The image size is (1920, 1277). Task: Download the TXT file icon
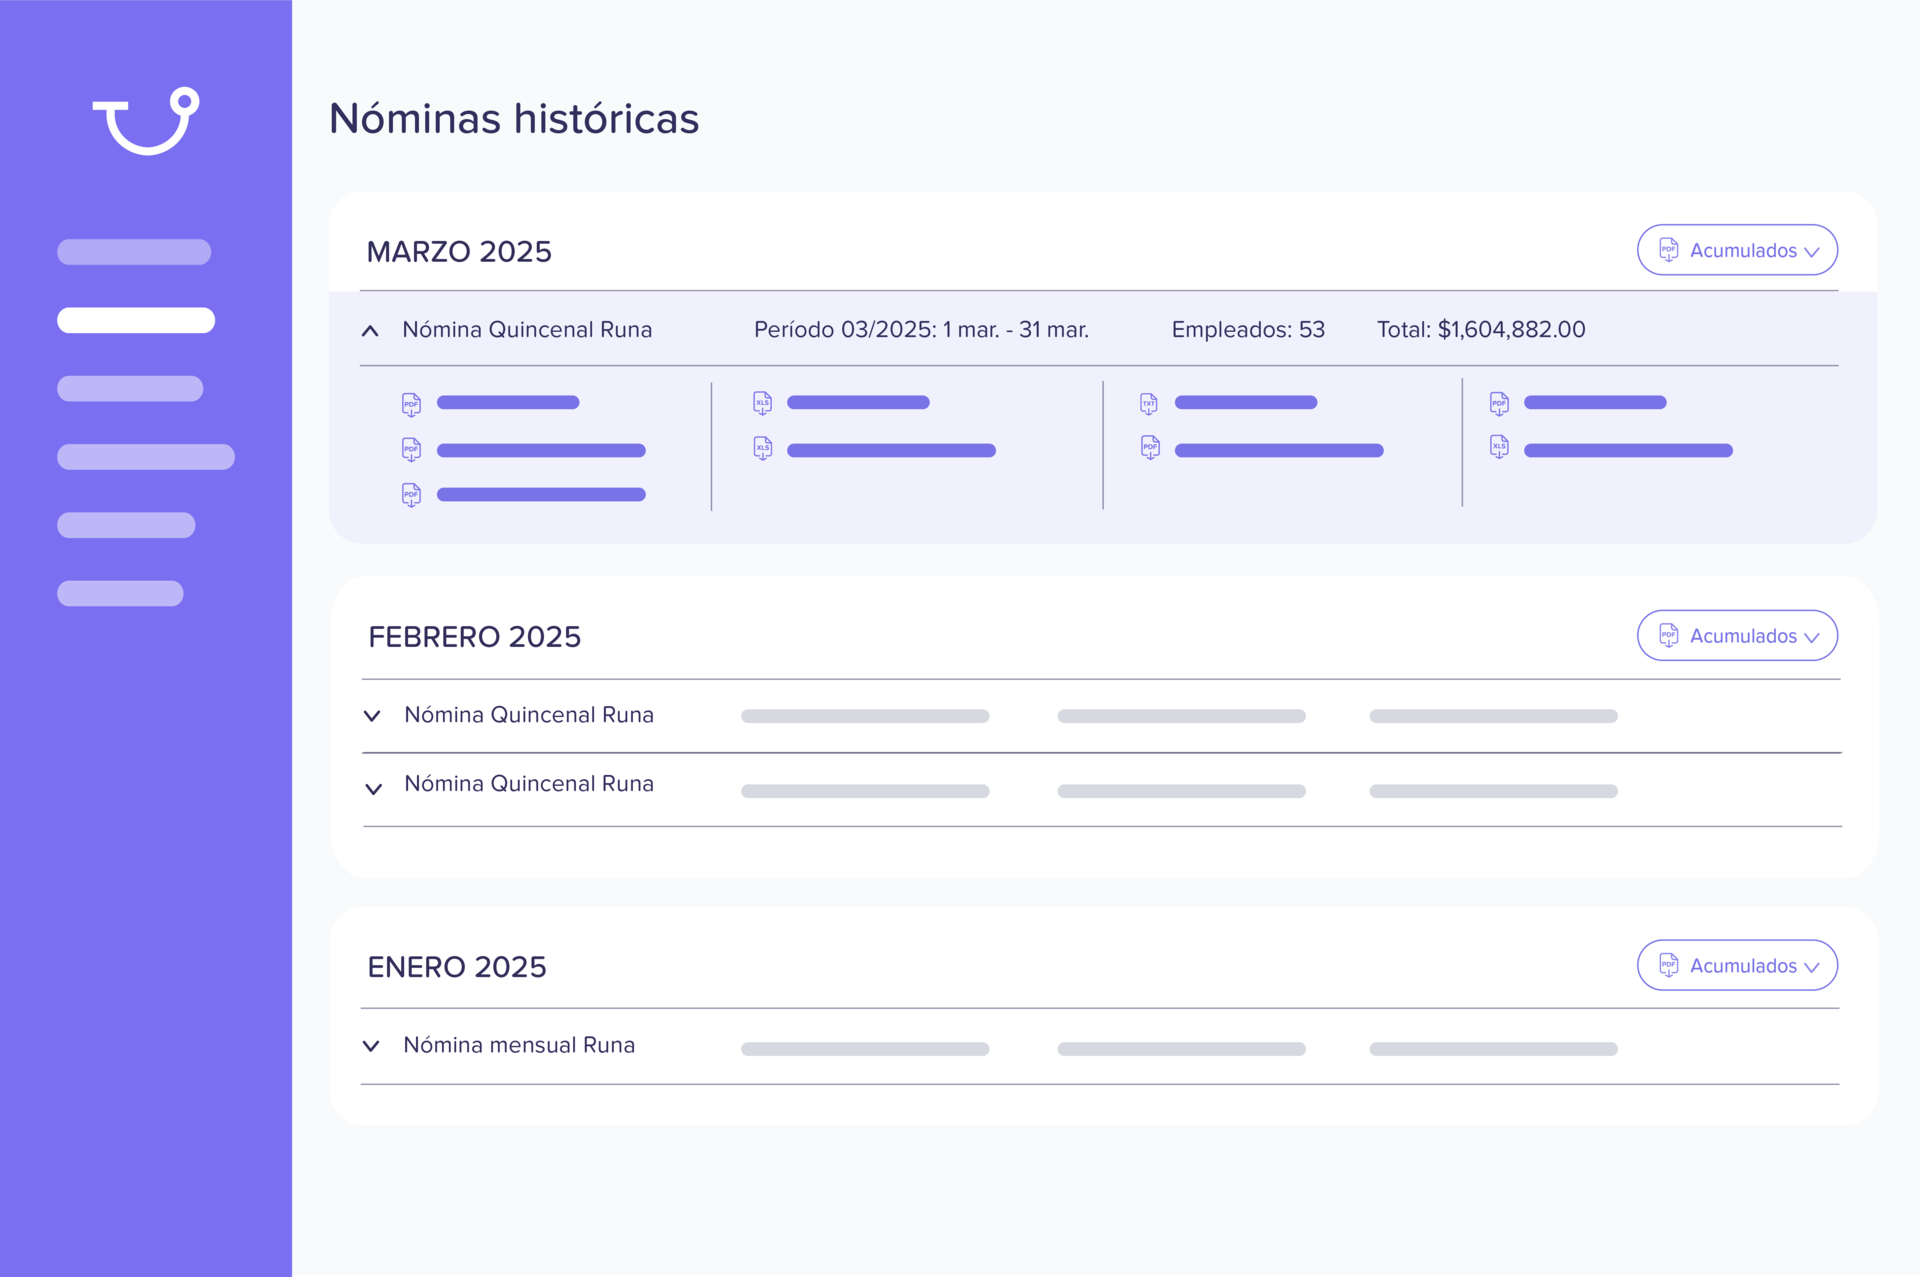tap(1149, 404)
